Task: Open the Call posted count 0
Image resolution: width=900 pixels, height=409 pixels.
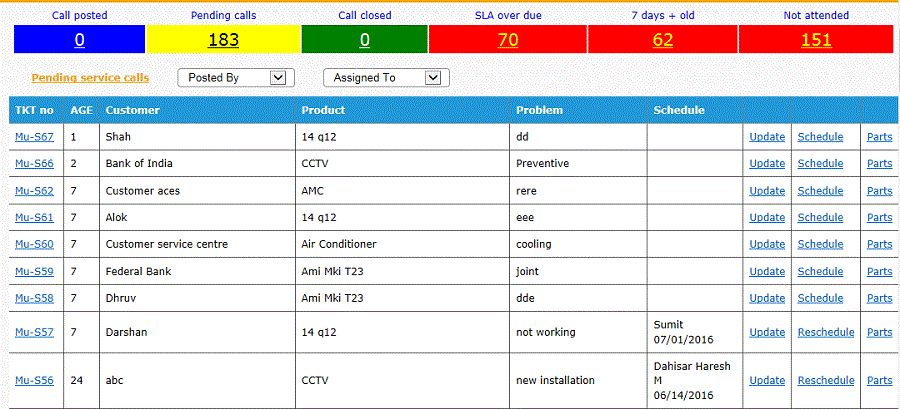Action: 79,40
